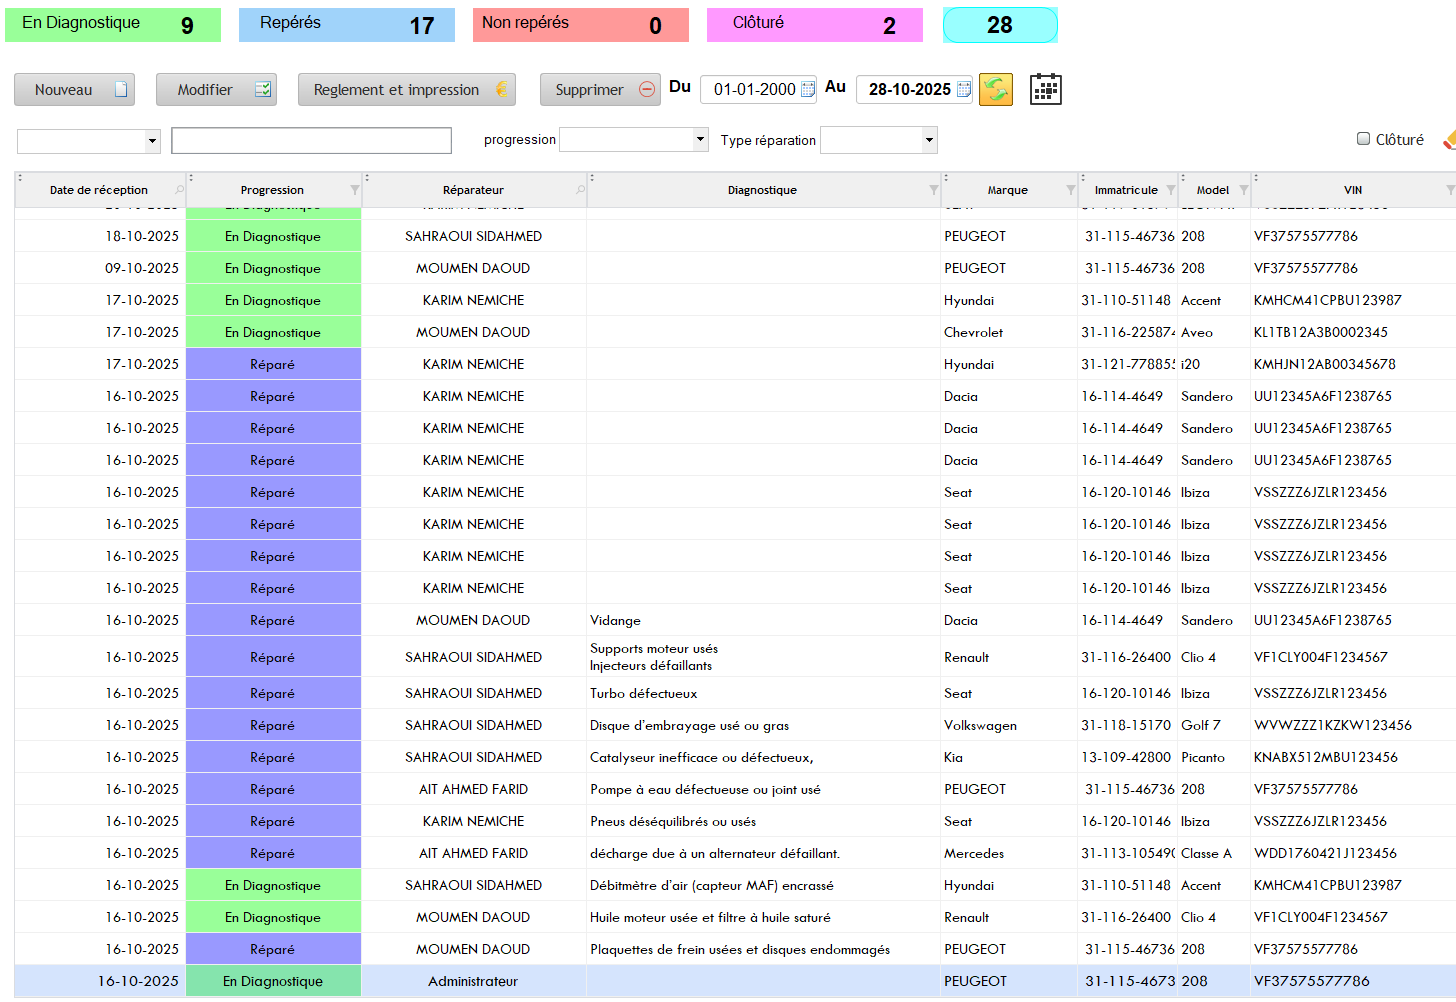Viewport: 1456px width, 1002px height.
Task: Click filter icon in Marque column header
Action: [1070, 190]
